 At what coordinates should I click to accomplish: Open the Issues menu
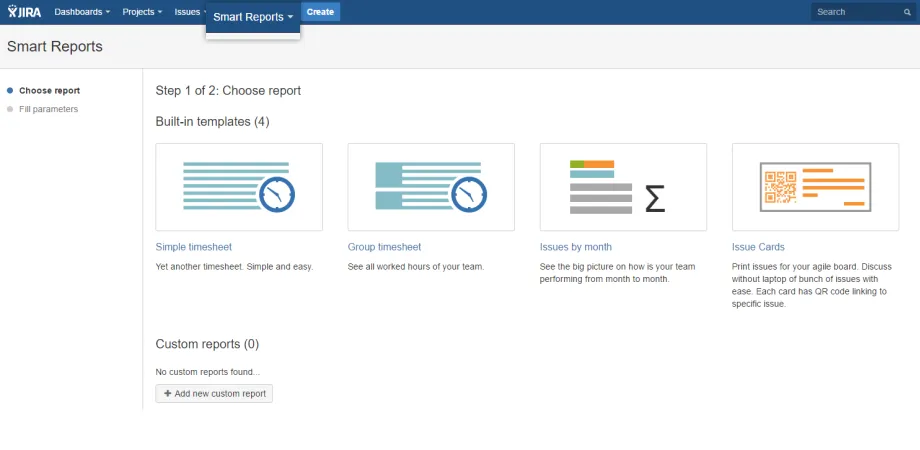coord(189,12)
